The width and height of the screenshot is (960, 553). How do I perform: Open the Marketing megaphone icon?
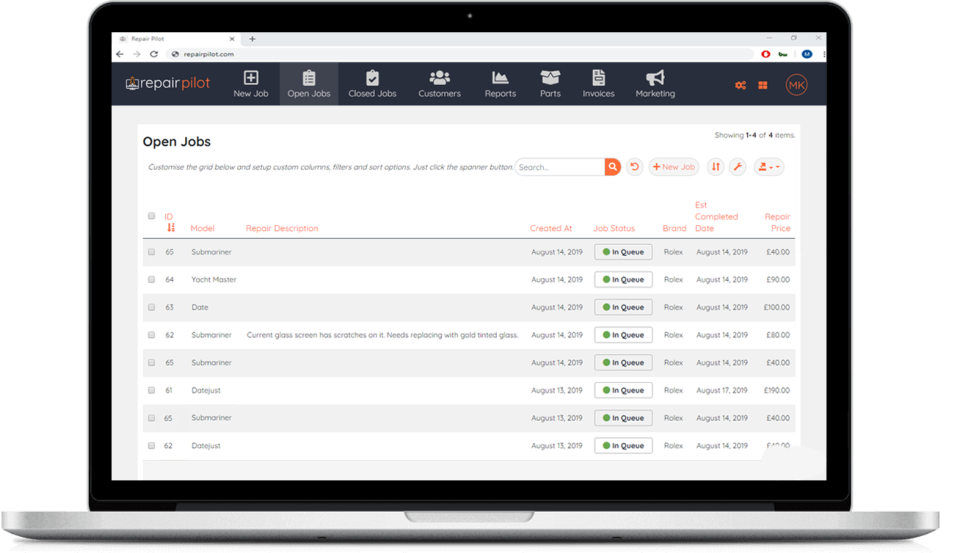coord(654,78)
